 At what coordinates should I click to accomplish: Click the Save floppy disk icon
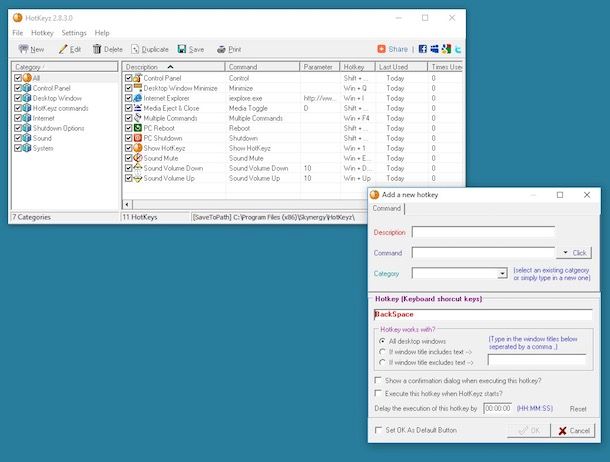pos(182,49)
